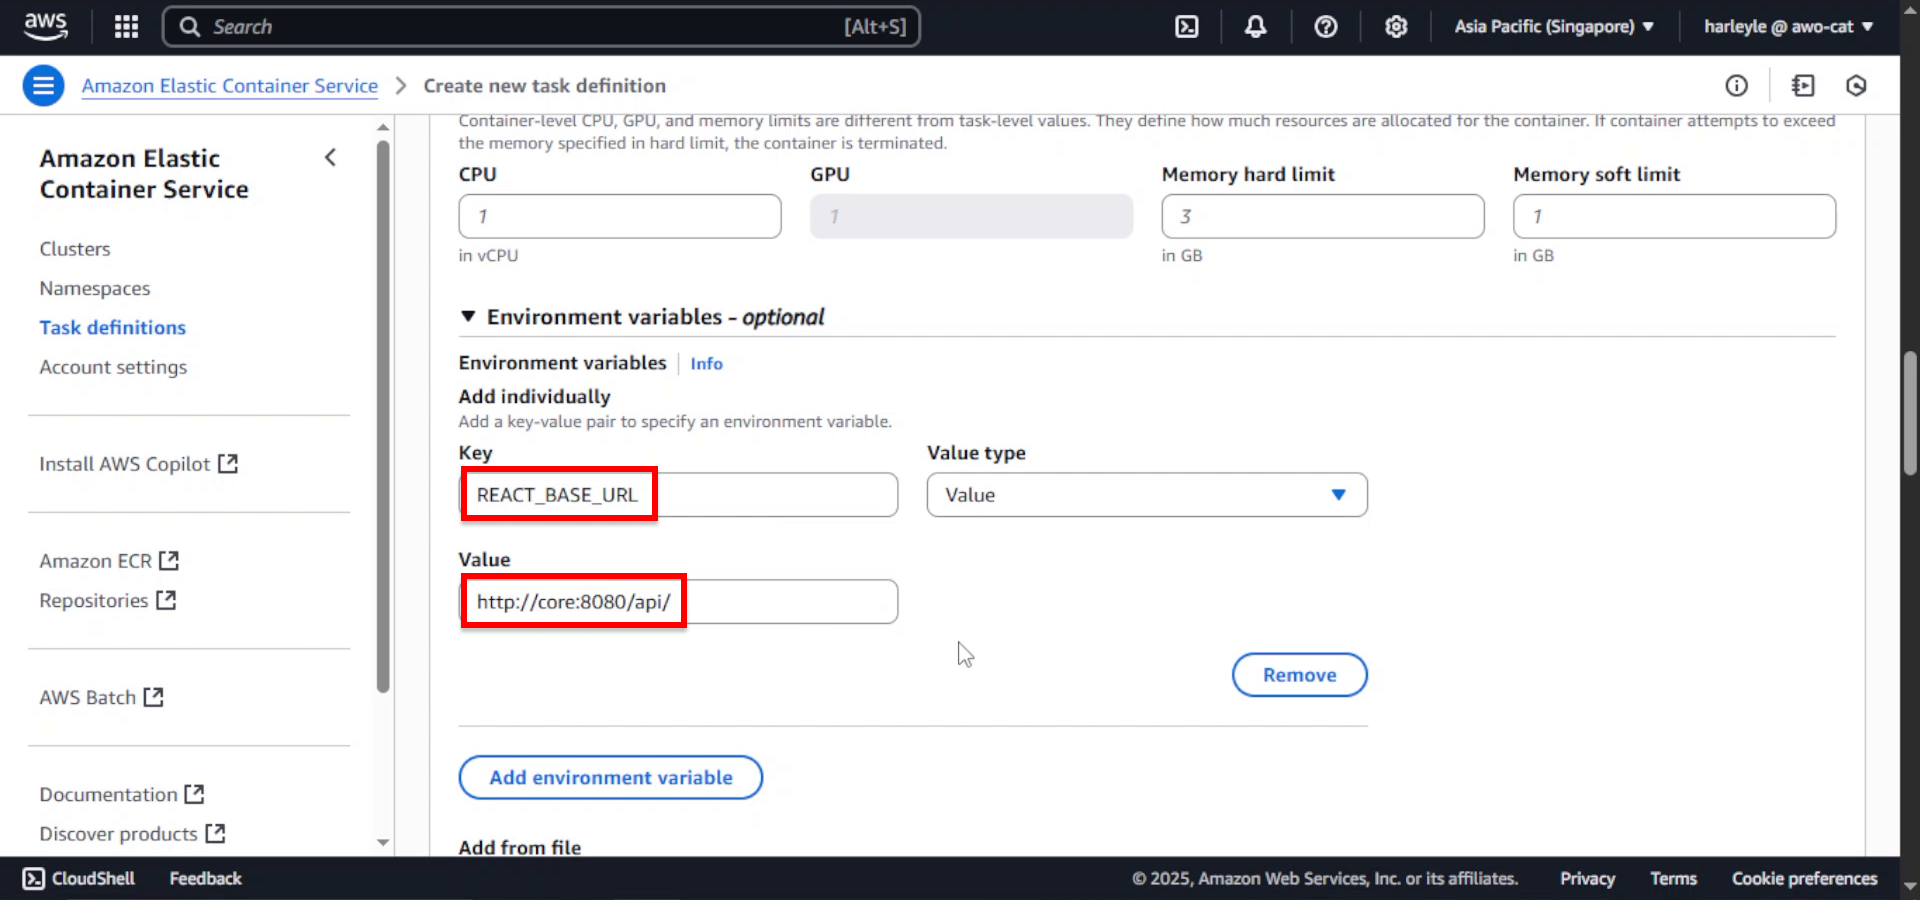Image resolution: width=1920 pixels, height=900 pixels.
Task: Click the AWS logo home icon
Action: click(46, 26)
